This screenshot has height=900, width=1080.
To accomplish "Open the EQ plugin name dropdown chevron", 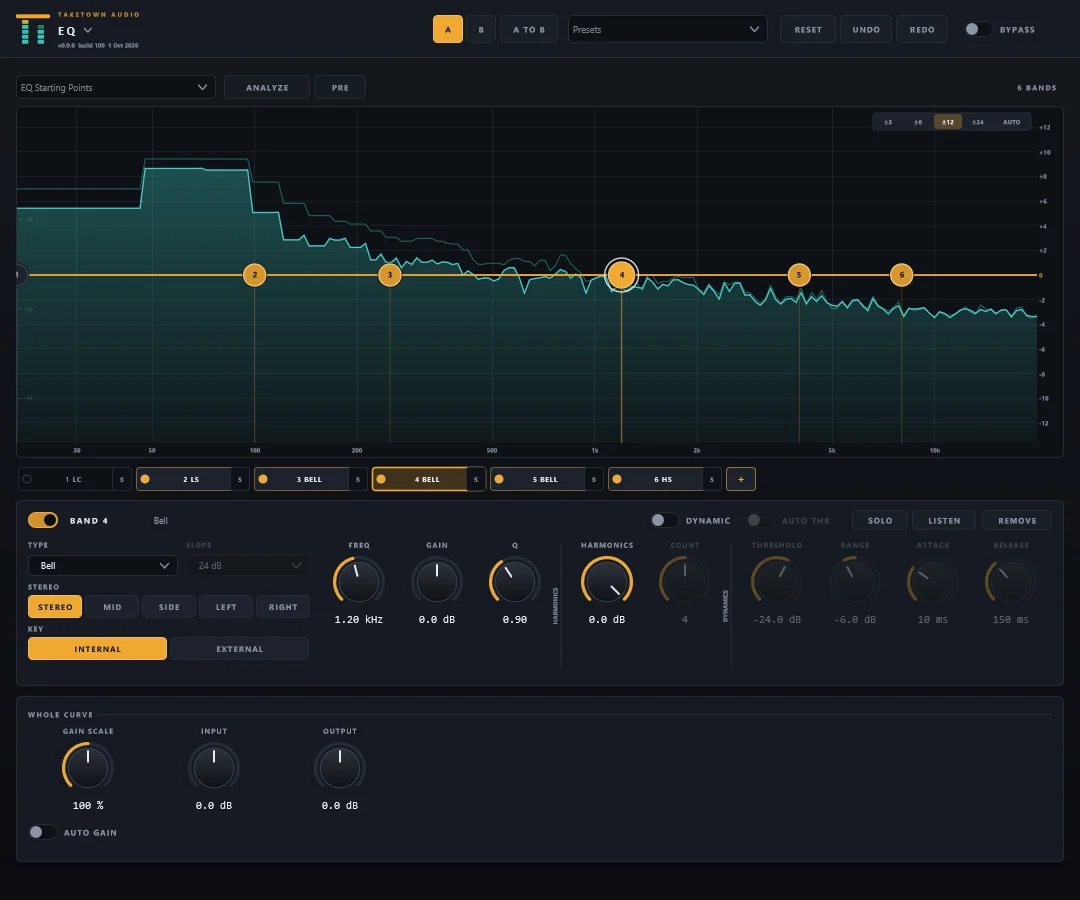I will pyautogui.click(x=87, y=30).
